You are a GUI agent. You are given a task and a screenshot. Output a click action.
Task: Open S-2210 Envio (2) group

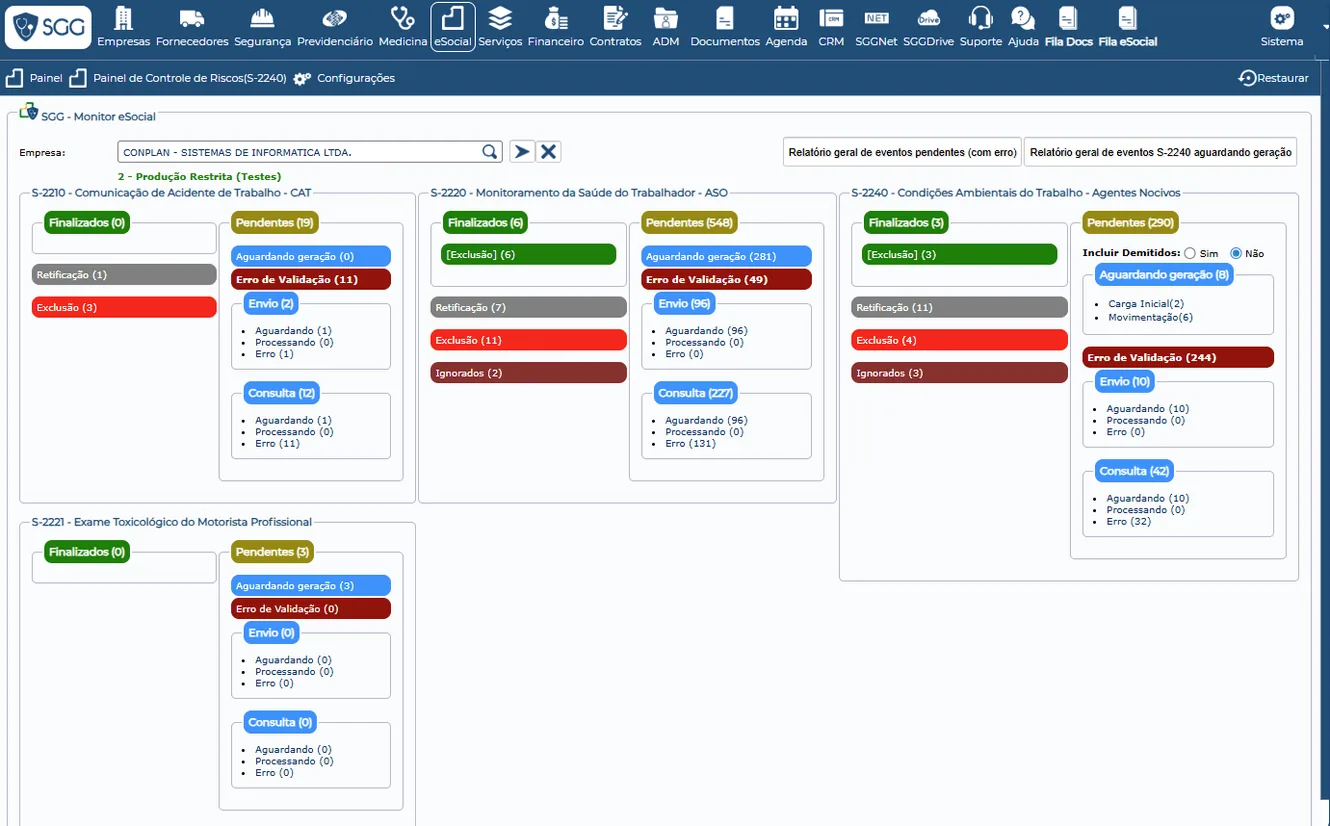point(271,303)
